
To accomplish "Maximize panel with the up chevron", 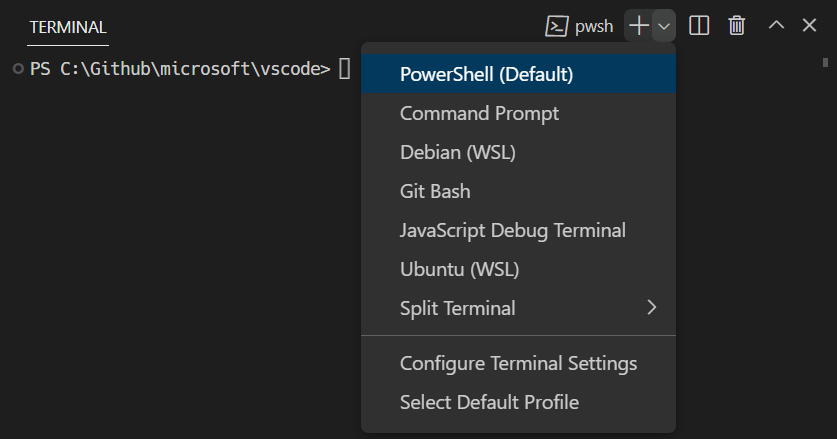I will point(776,26).
